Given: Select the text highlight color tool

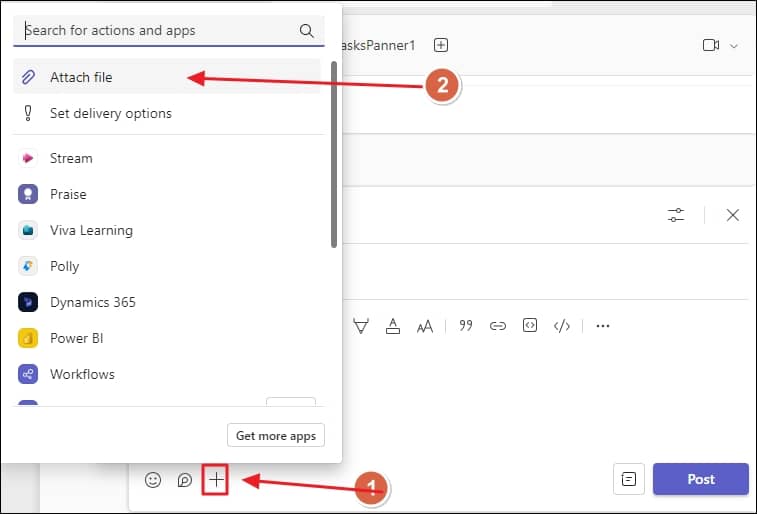Looking at the screenshot, I should 361,326.
